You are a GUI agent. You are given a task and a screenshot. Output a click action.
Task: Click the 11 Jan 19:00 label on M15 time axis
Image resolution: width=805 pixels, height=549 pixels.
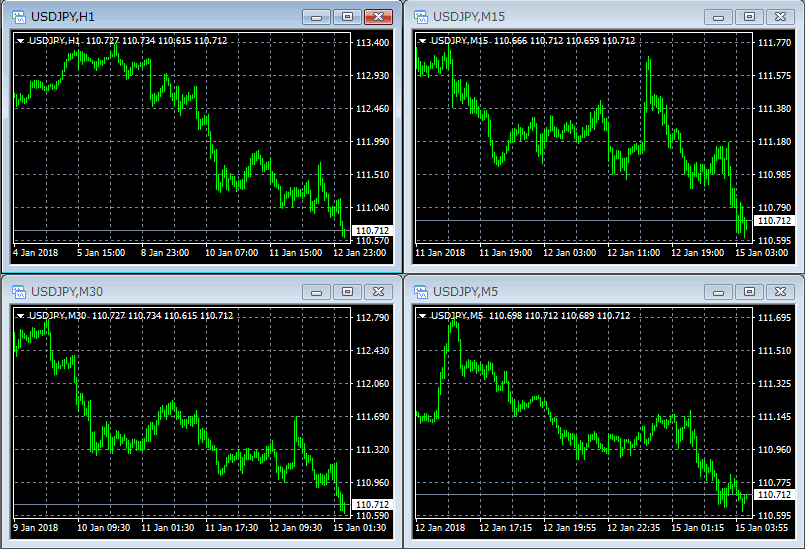[505, 253]
